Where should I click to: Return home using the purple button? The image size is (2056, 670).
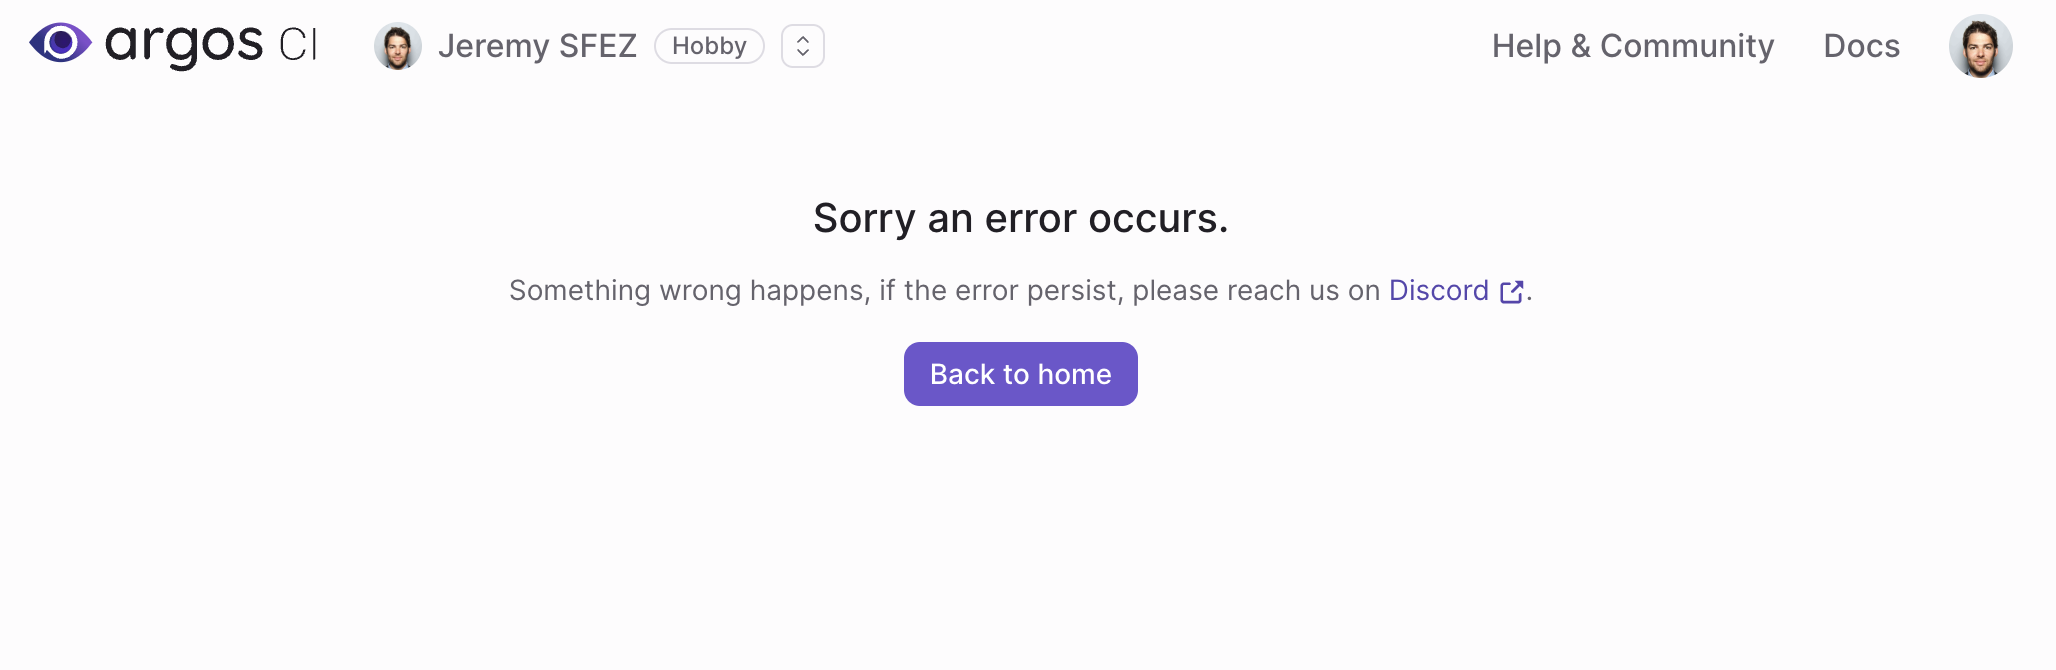point(1020,373)
